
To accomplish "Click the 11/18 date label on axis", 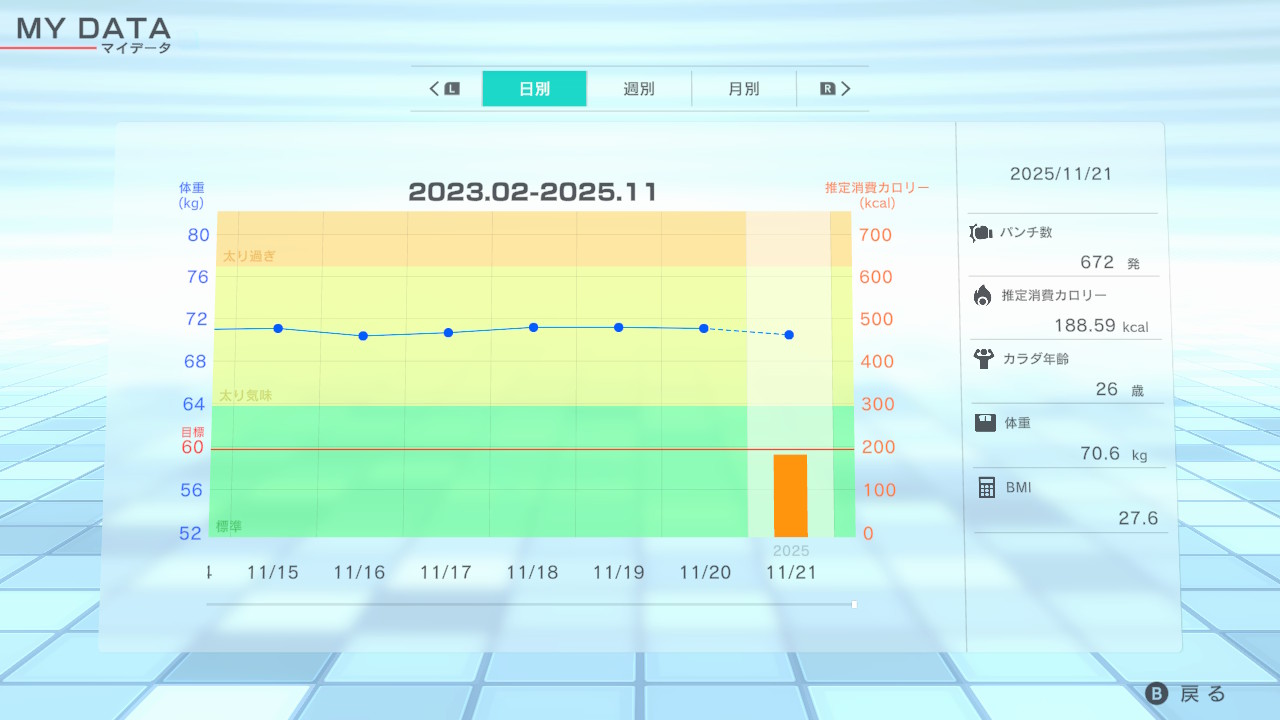I will (x=532, y=573).
